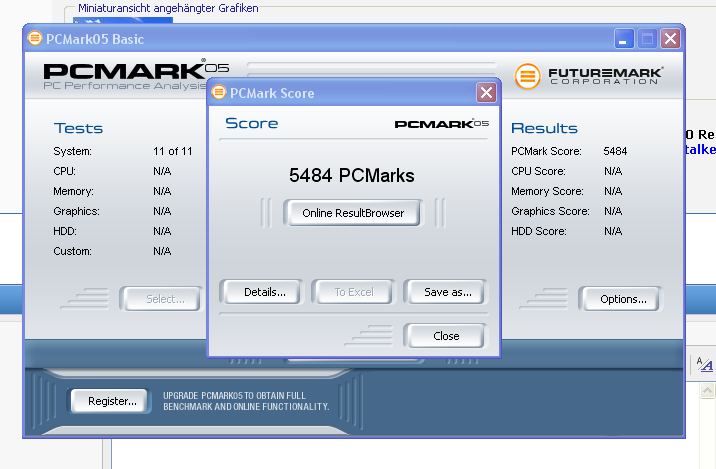Click the "Memory Score:" label

coord(547,191)
